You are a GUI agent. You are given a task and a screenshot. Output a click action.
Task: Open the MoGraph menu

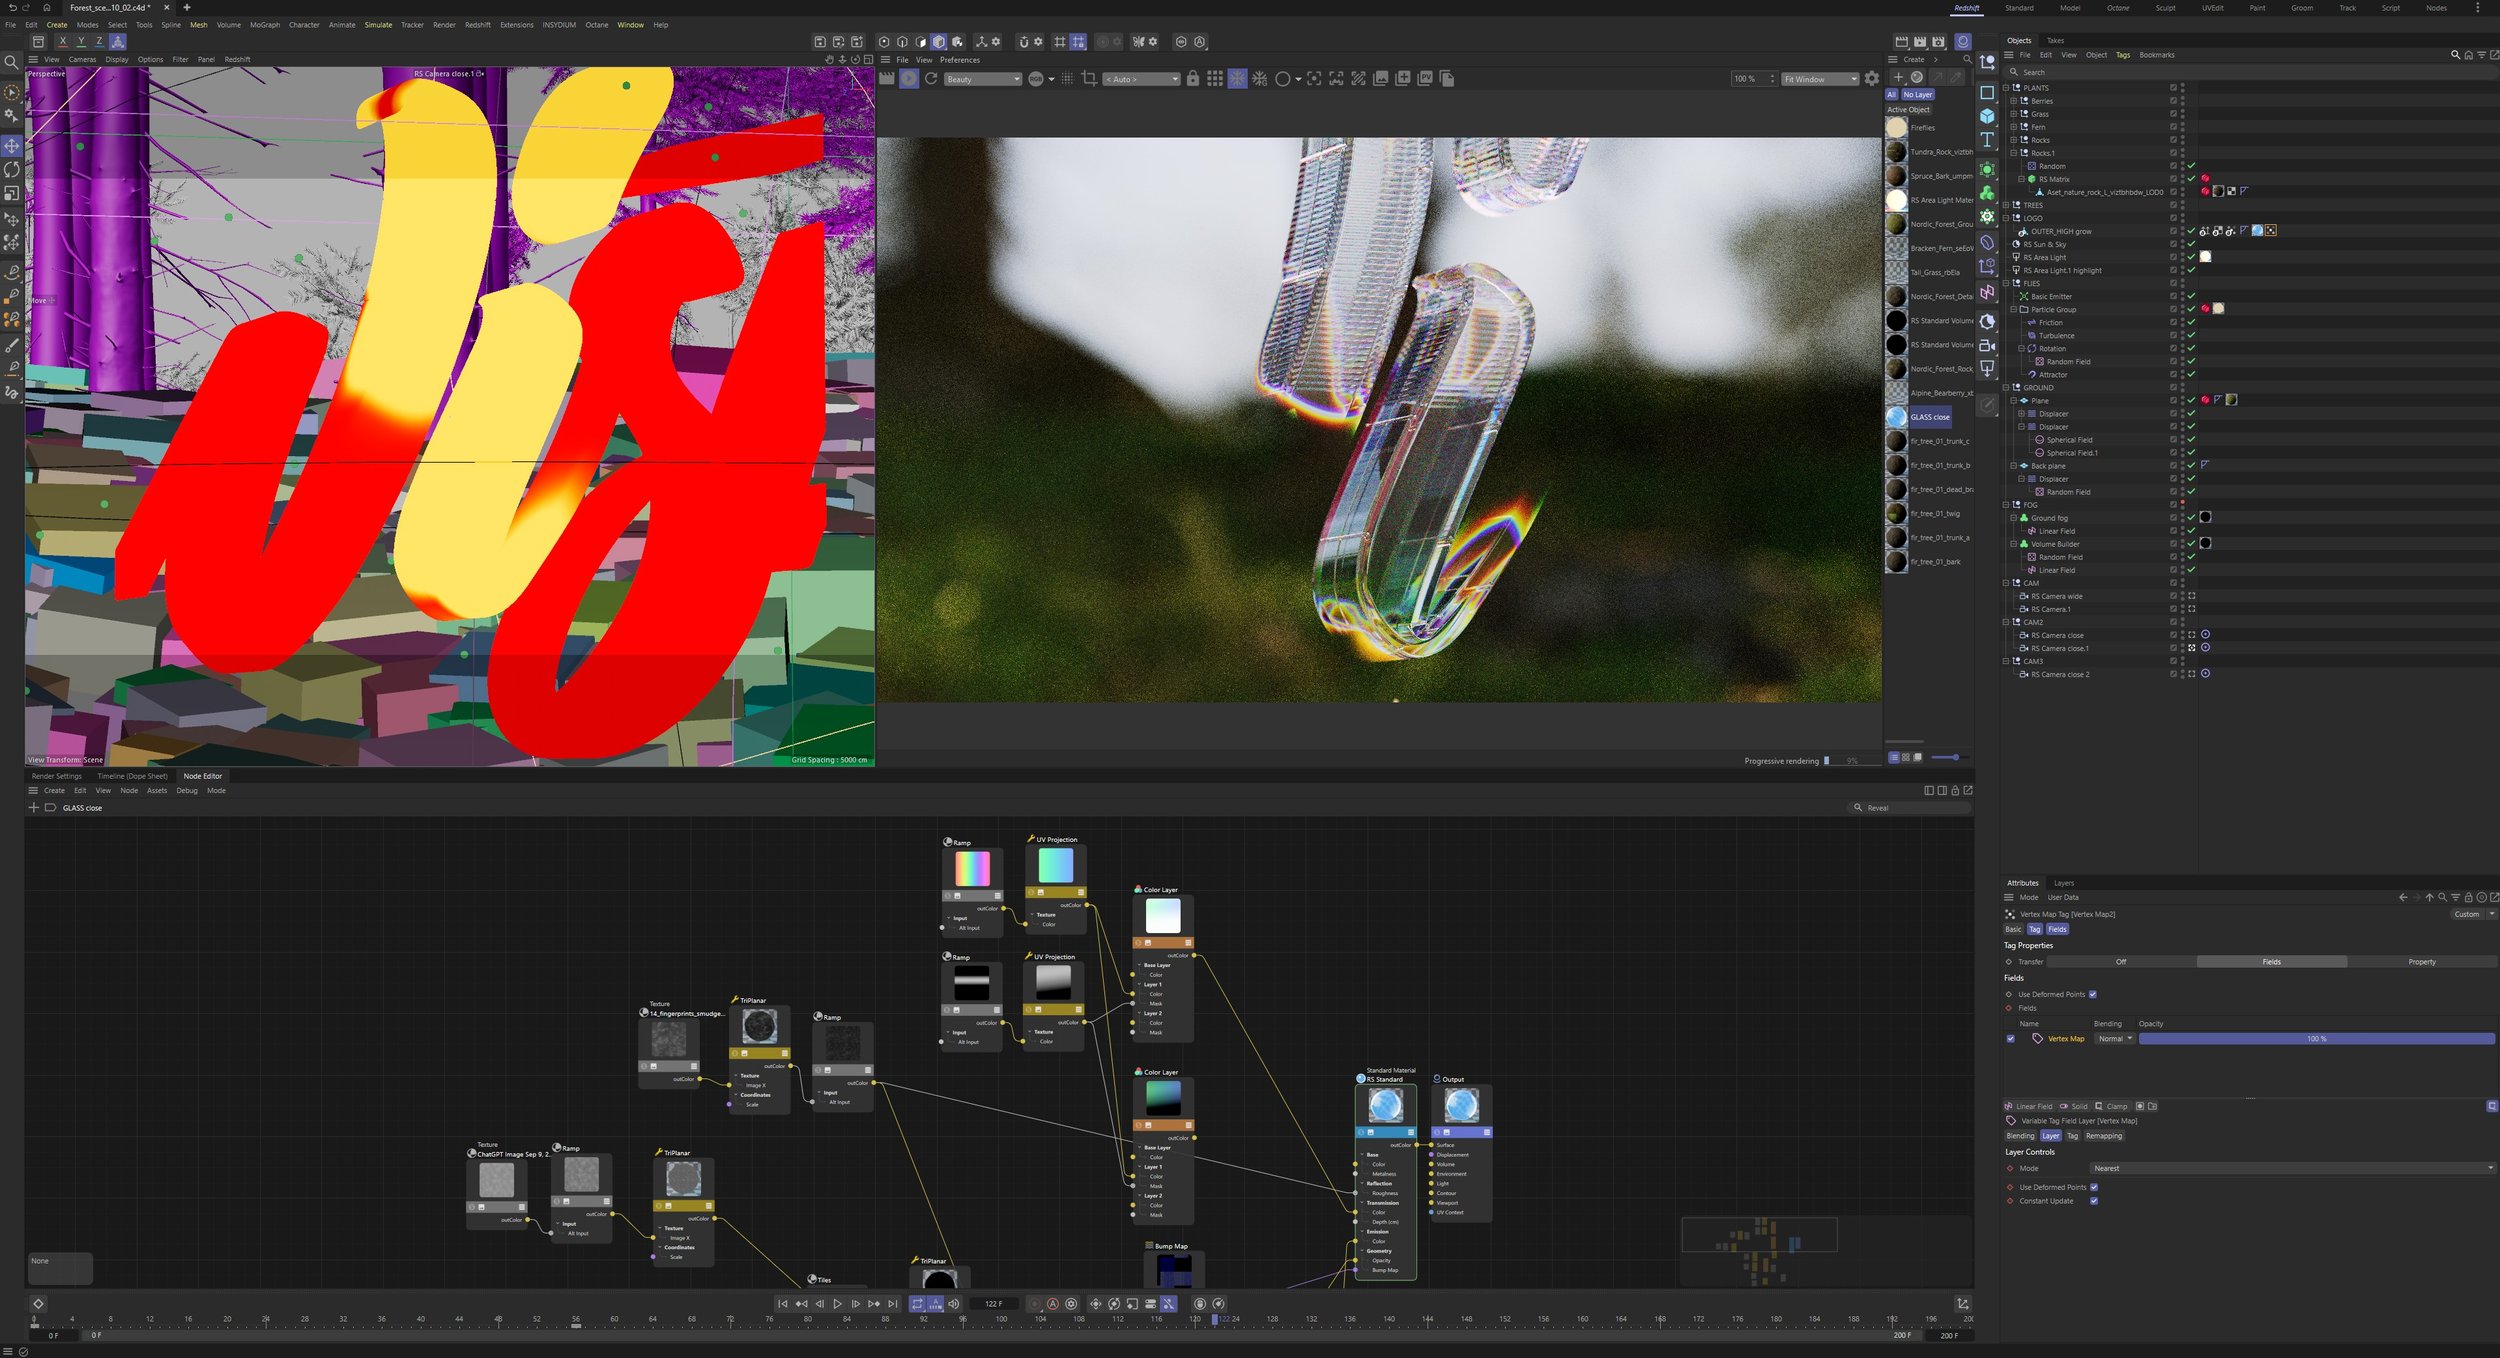(265, 25)
